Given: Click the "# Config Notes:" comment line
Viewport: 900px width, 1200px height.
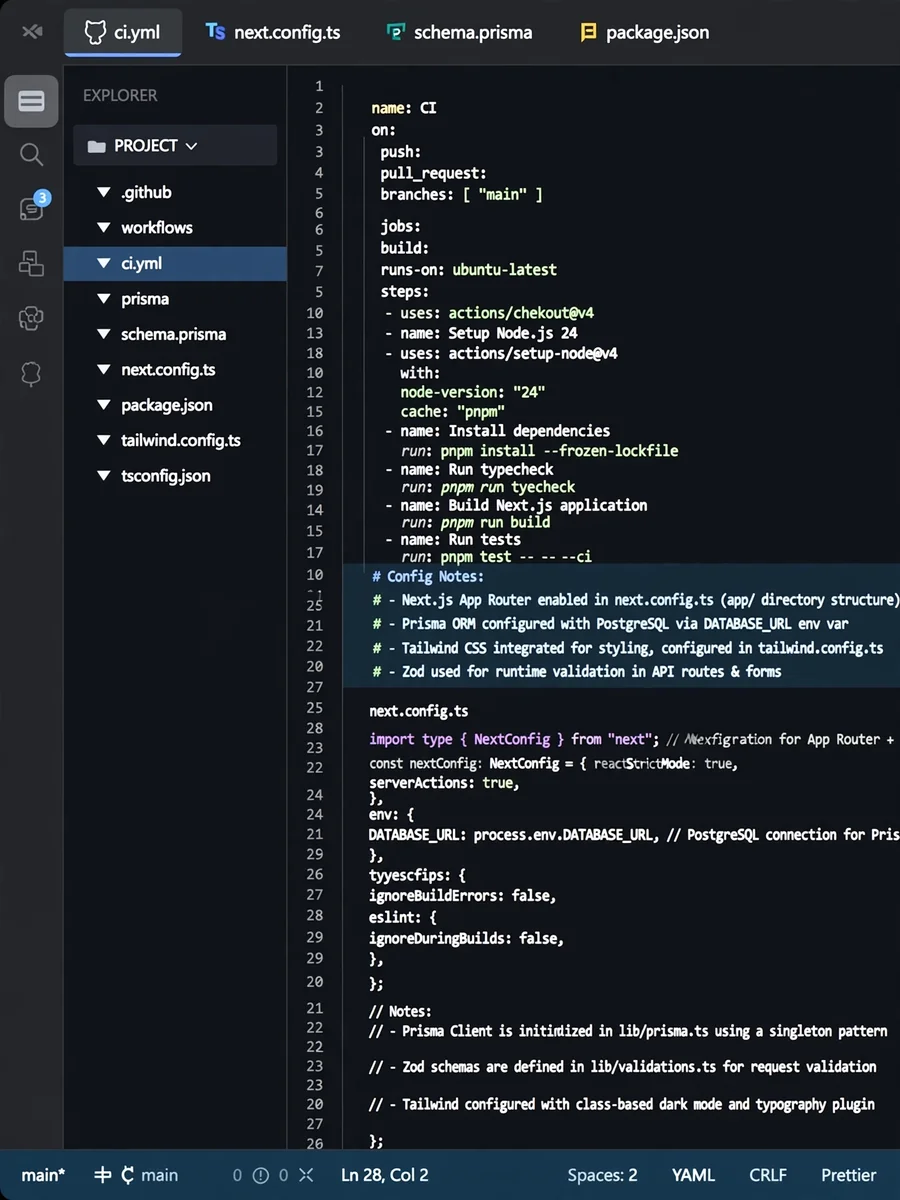Looking at the screenshot, I should tap(428, 576).
